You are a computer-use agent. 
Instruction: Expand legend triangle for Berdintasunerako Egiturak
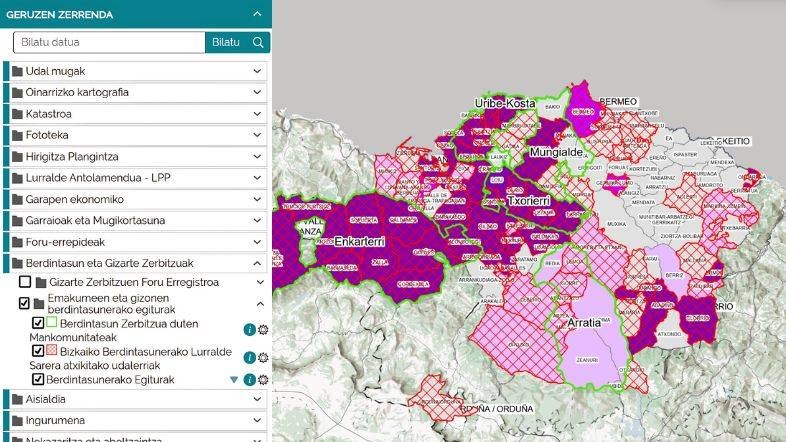click(x=234, y=380)
